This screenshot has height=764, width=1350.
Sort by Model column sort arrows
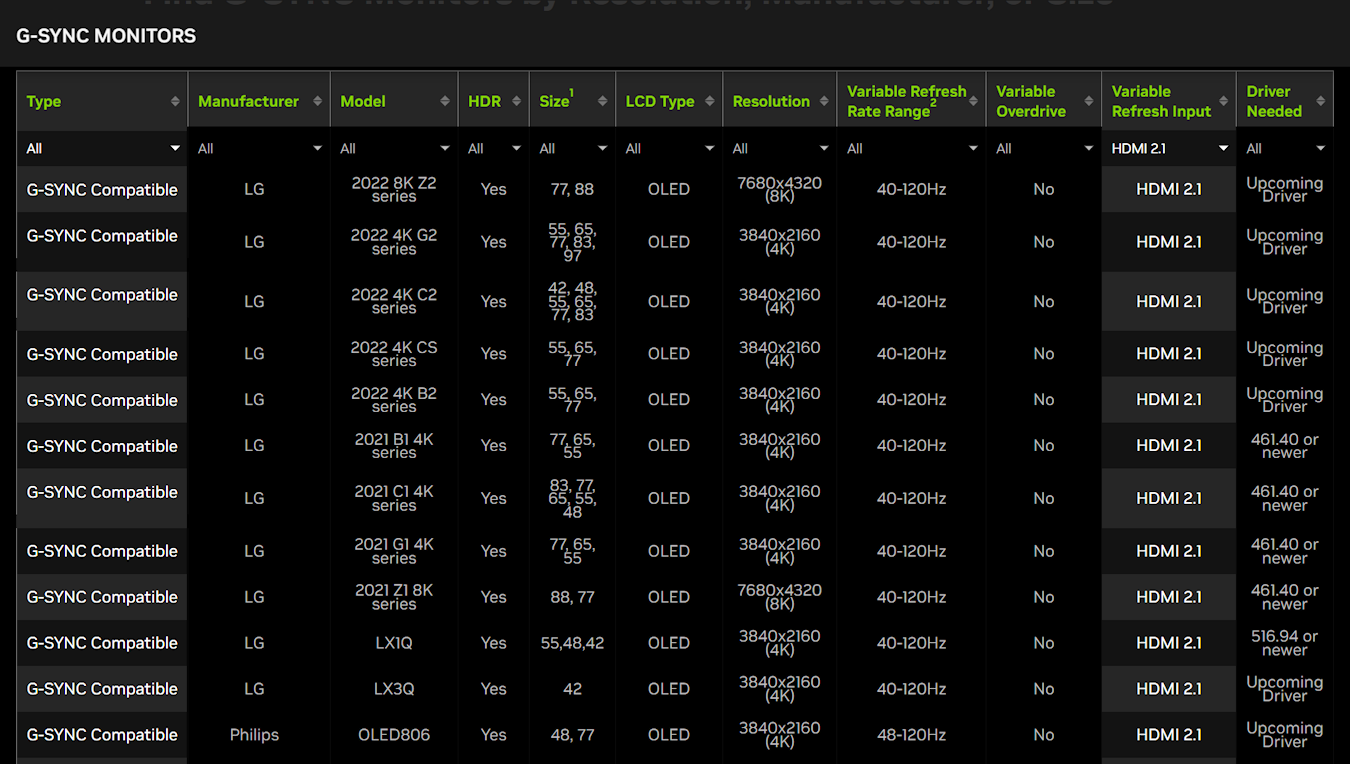tap(445, 101)
